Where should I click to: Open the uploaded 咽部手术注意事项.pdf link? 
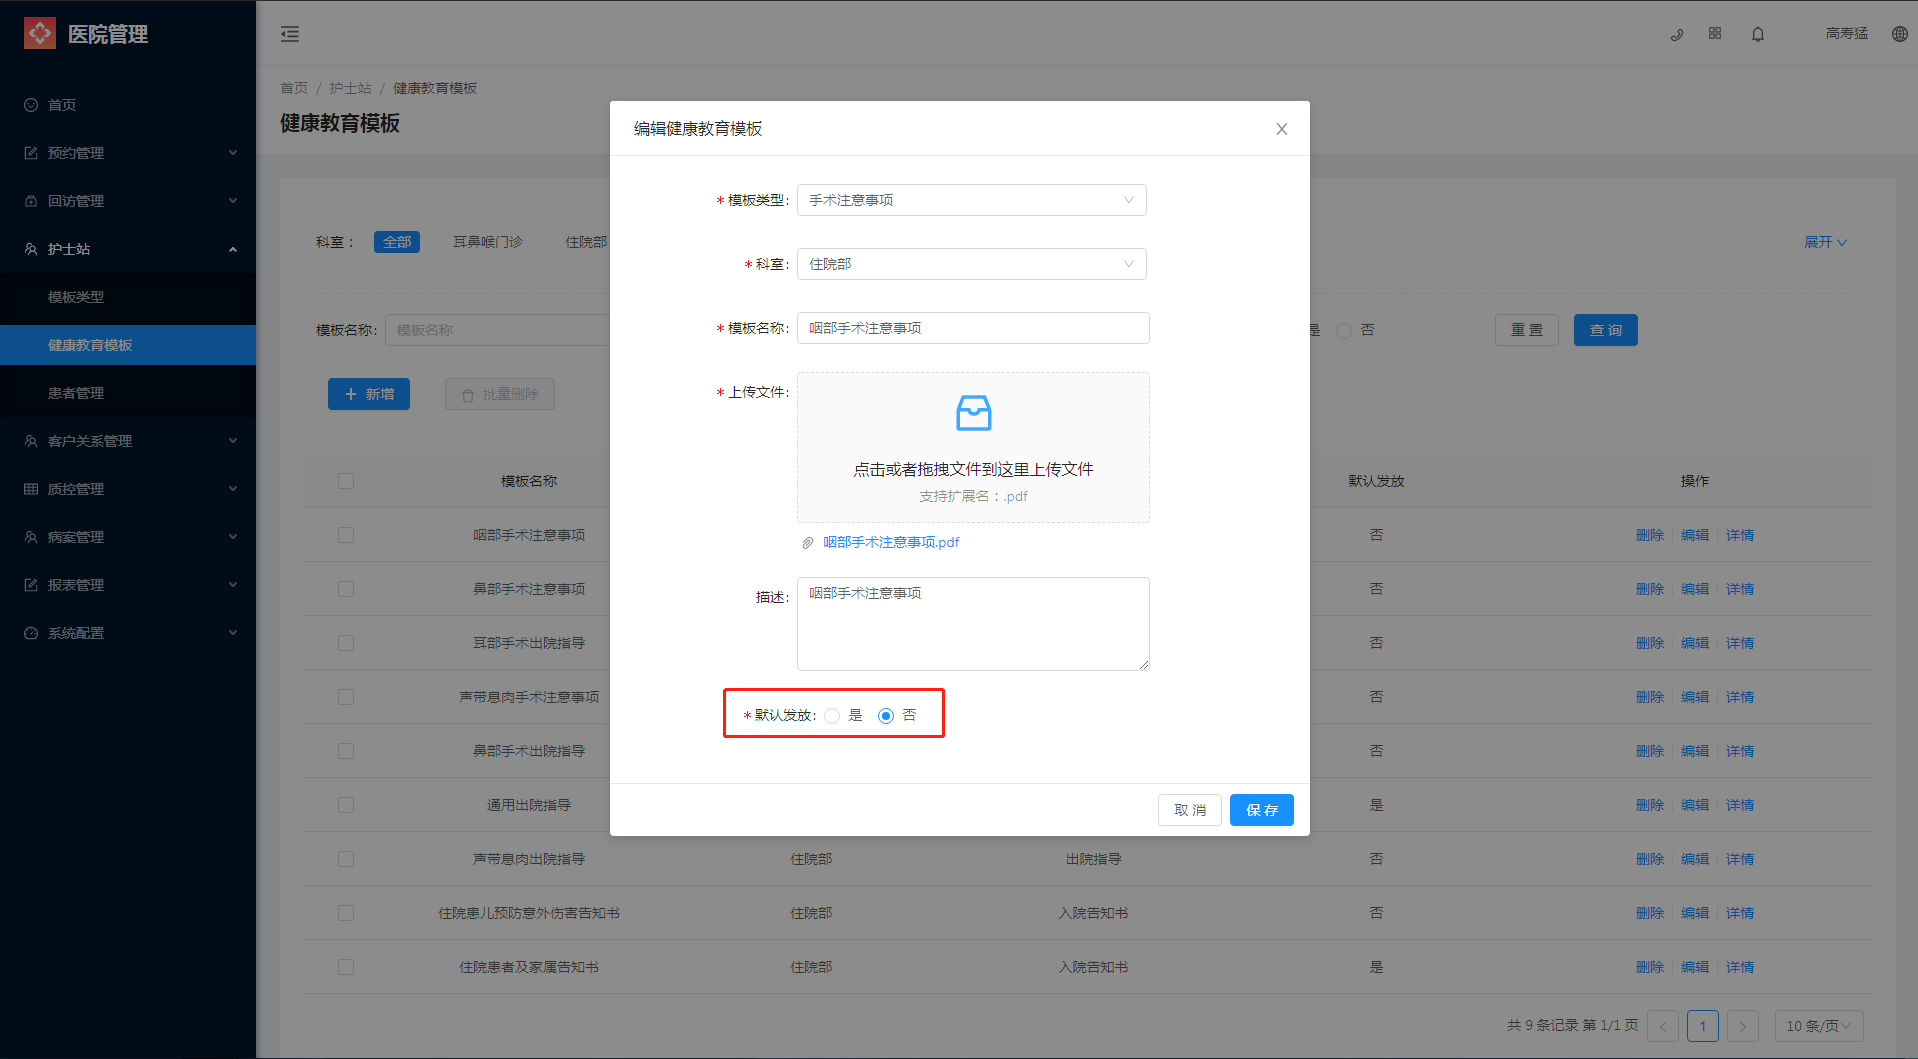coord(891,542)
